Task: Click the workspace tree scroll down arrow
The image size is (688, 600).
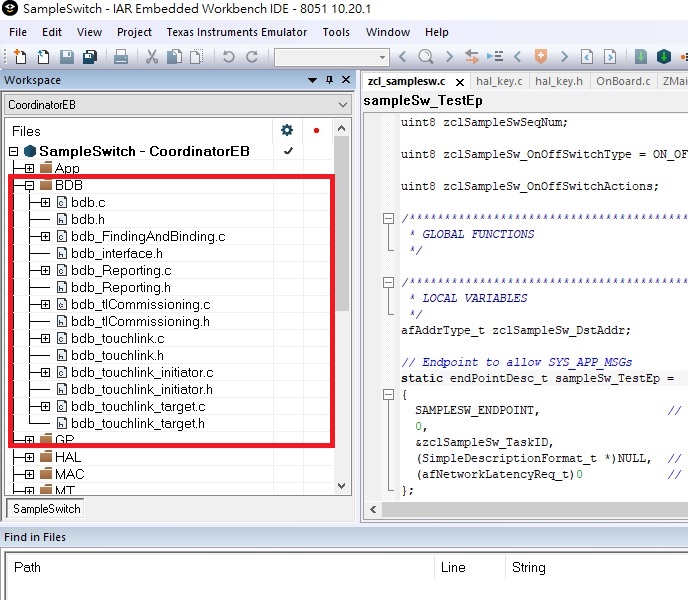Action: pyautogui.click(x=342, y=486)
